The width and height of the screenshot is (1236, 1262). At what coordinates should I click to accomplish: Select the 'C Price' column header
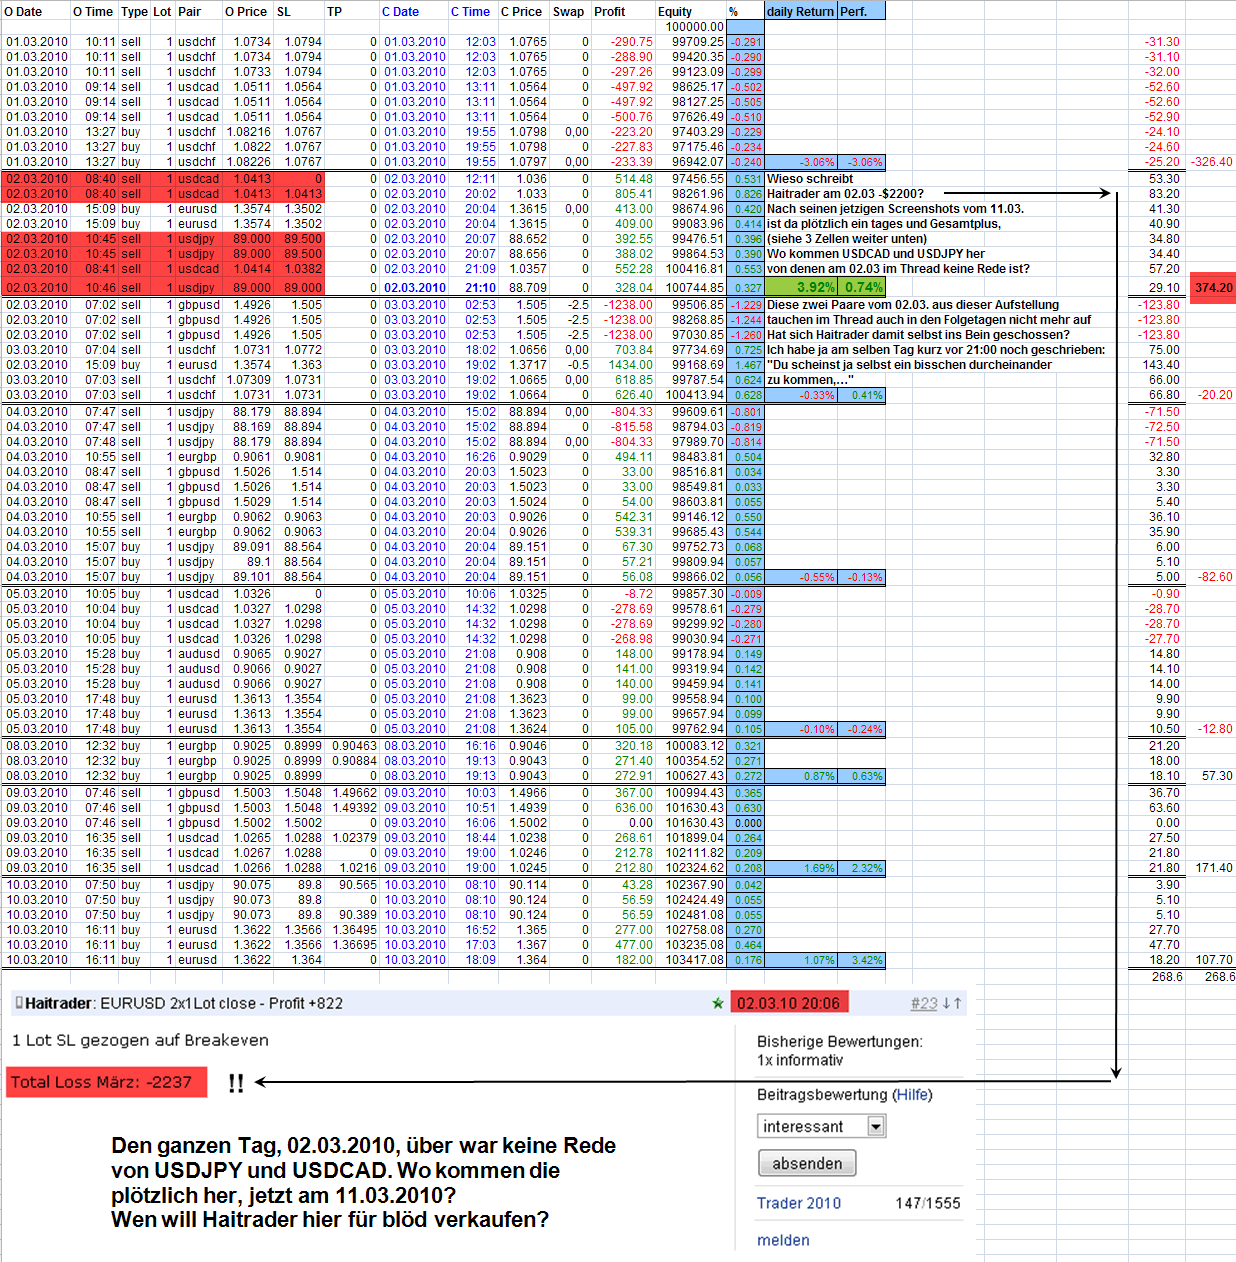[x=522, y=12]
